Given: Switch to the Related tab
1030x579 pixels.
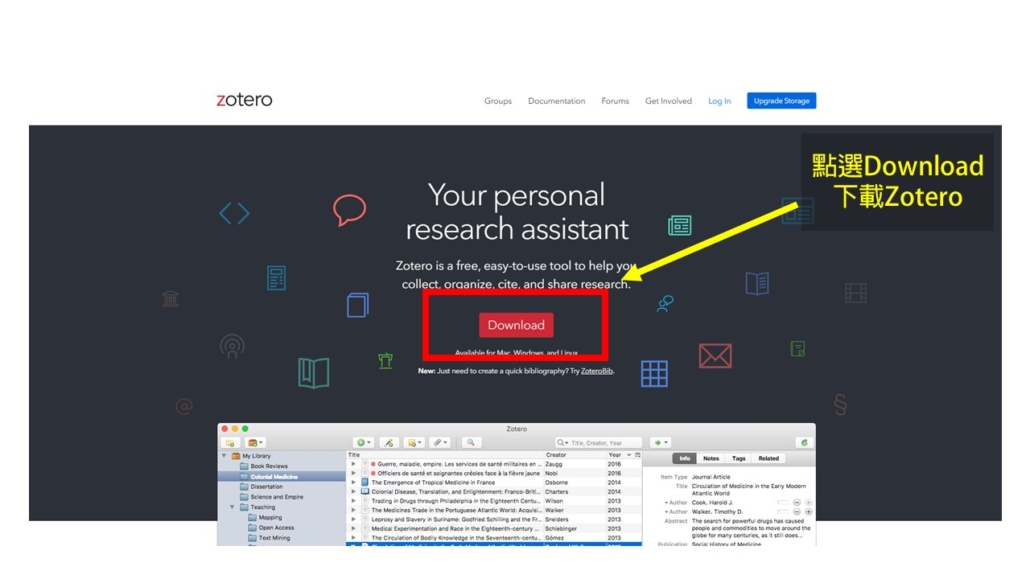Looking at the screenshot, I should tap(769, 459).
